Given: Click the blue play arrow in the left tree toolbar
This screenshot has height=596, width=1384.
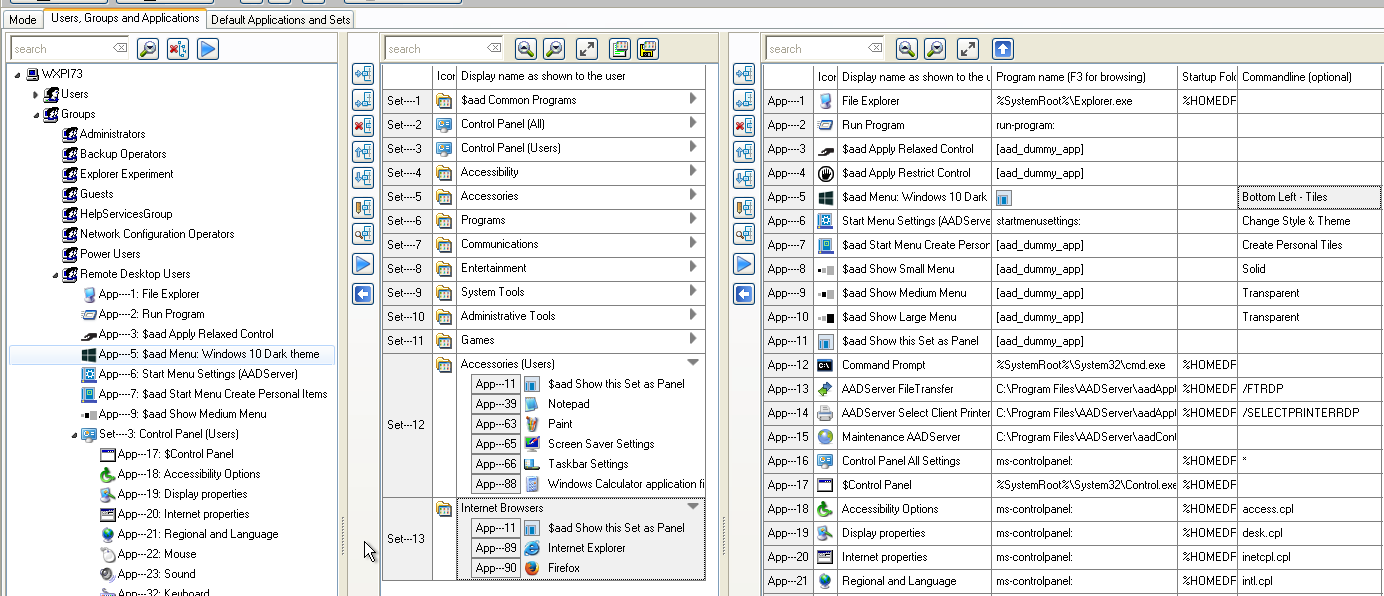Looking at the screenshot, I should [208, 49].
